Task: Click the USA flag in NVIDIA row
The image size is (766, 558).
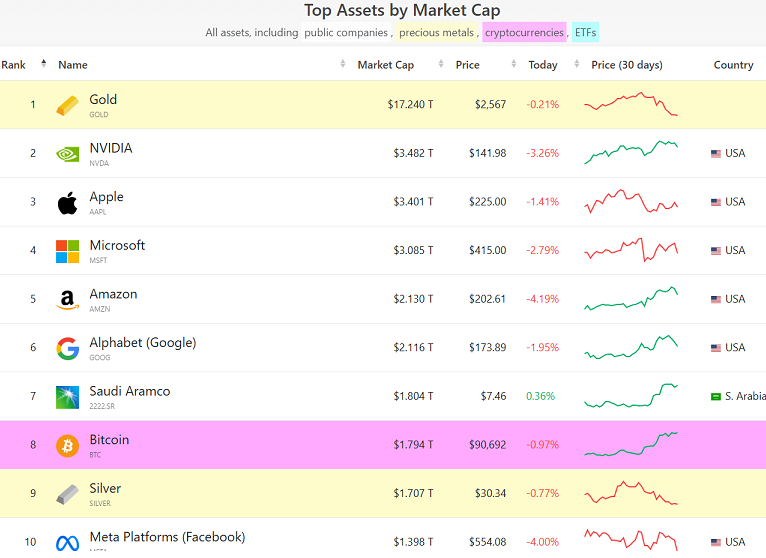Action: pos(716,153)
